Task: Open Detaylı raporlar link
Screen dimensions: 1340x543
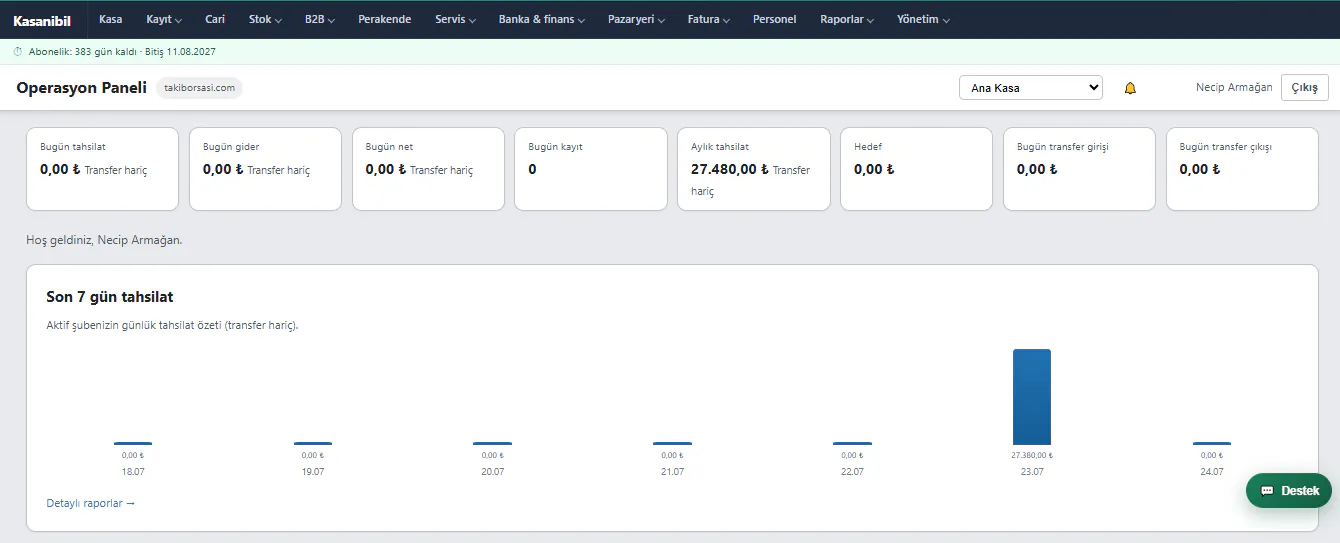Action: tap(91, 503)
